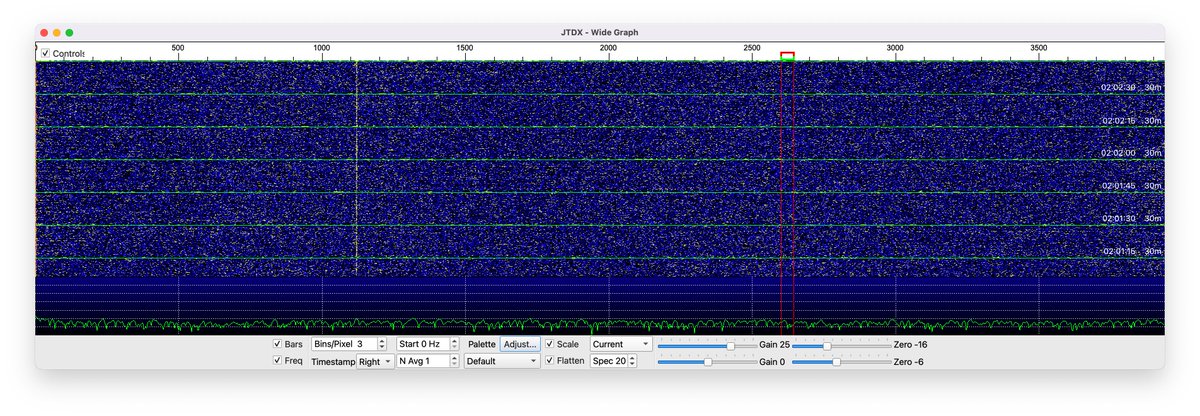Screen dimensions: 1200x416
Task: Click inside the N Avg 1 field
Action: tap(422, 361)
